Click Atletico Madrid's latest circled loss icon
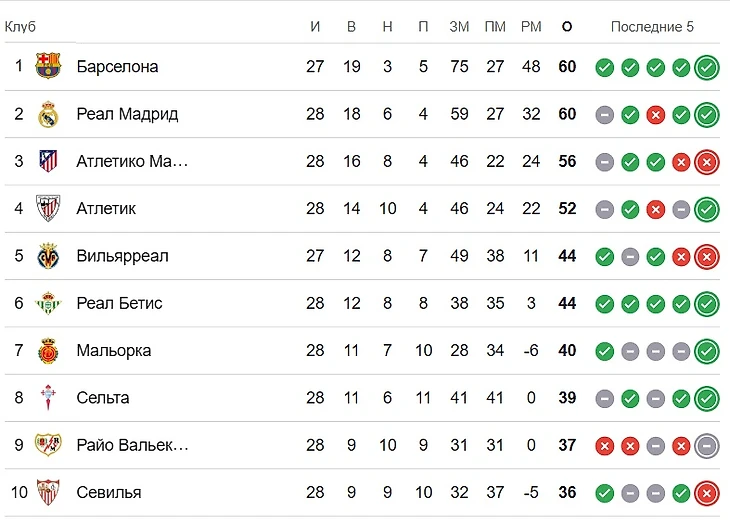The height and width of the screenshot is (524, 730). pyautogui.click(x=707, y=162)
